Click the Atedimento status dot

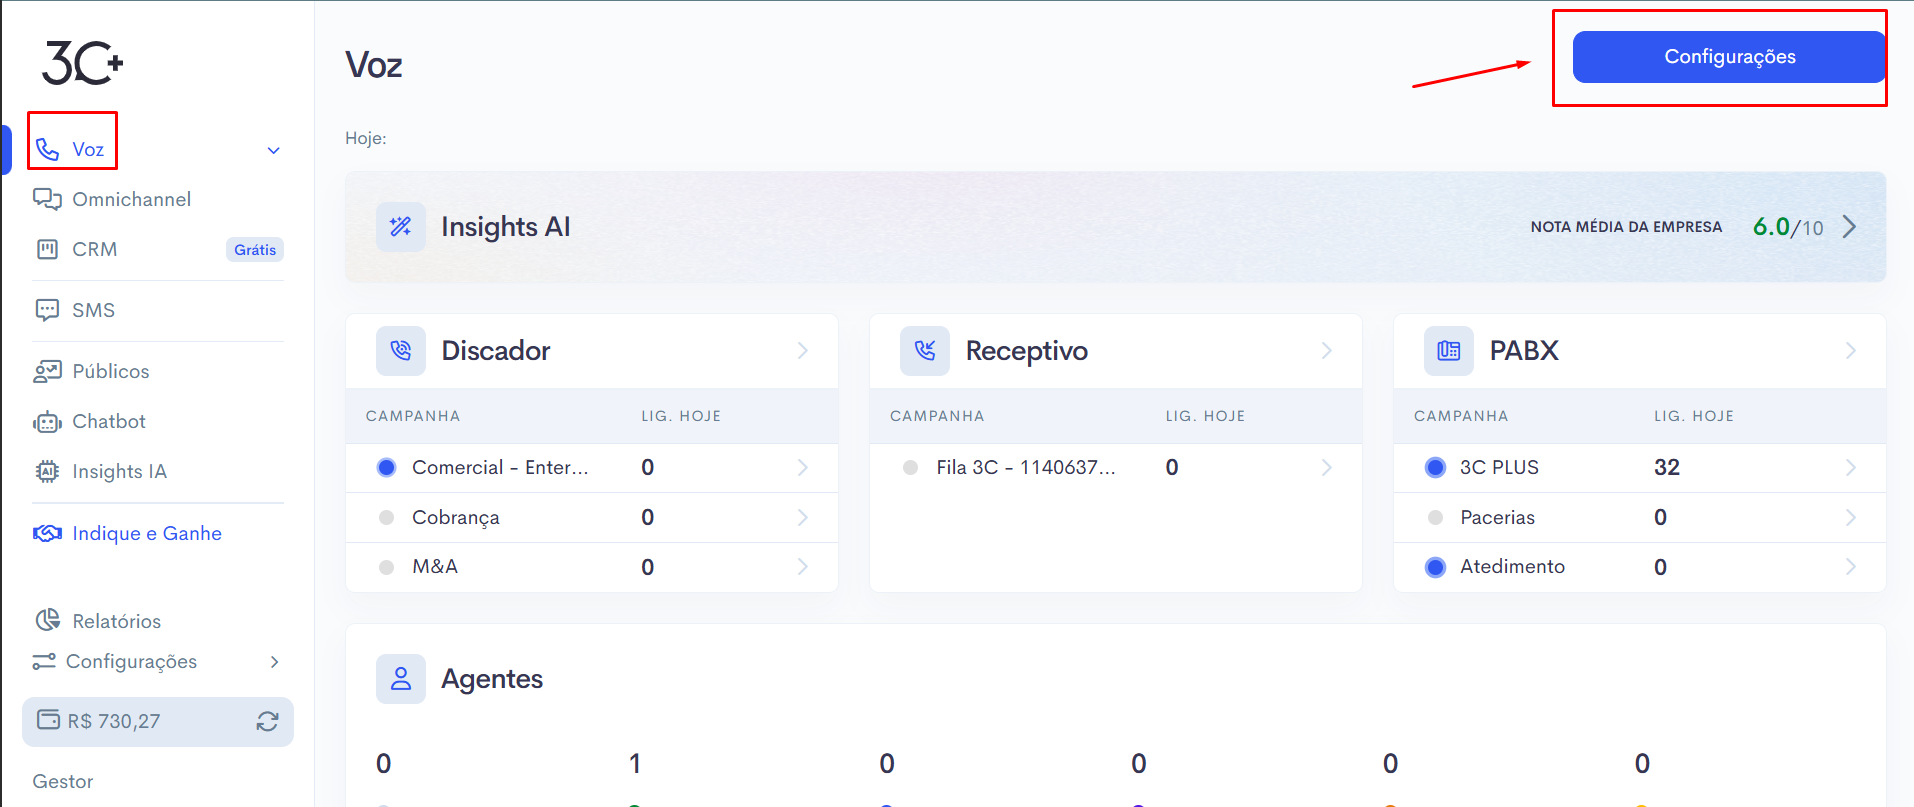coord(1436,567)
